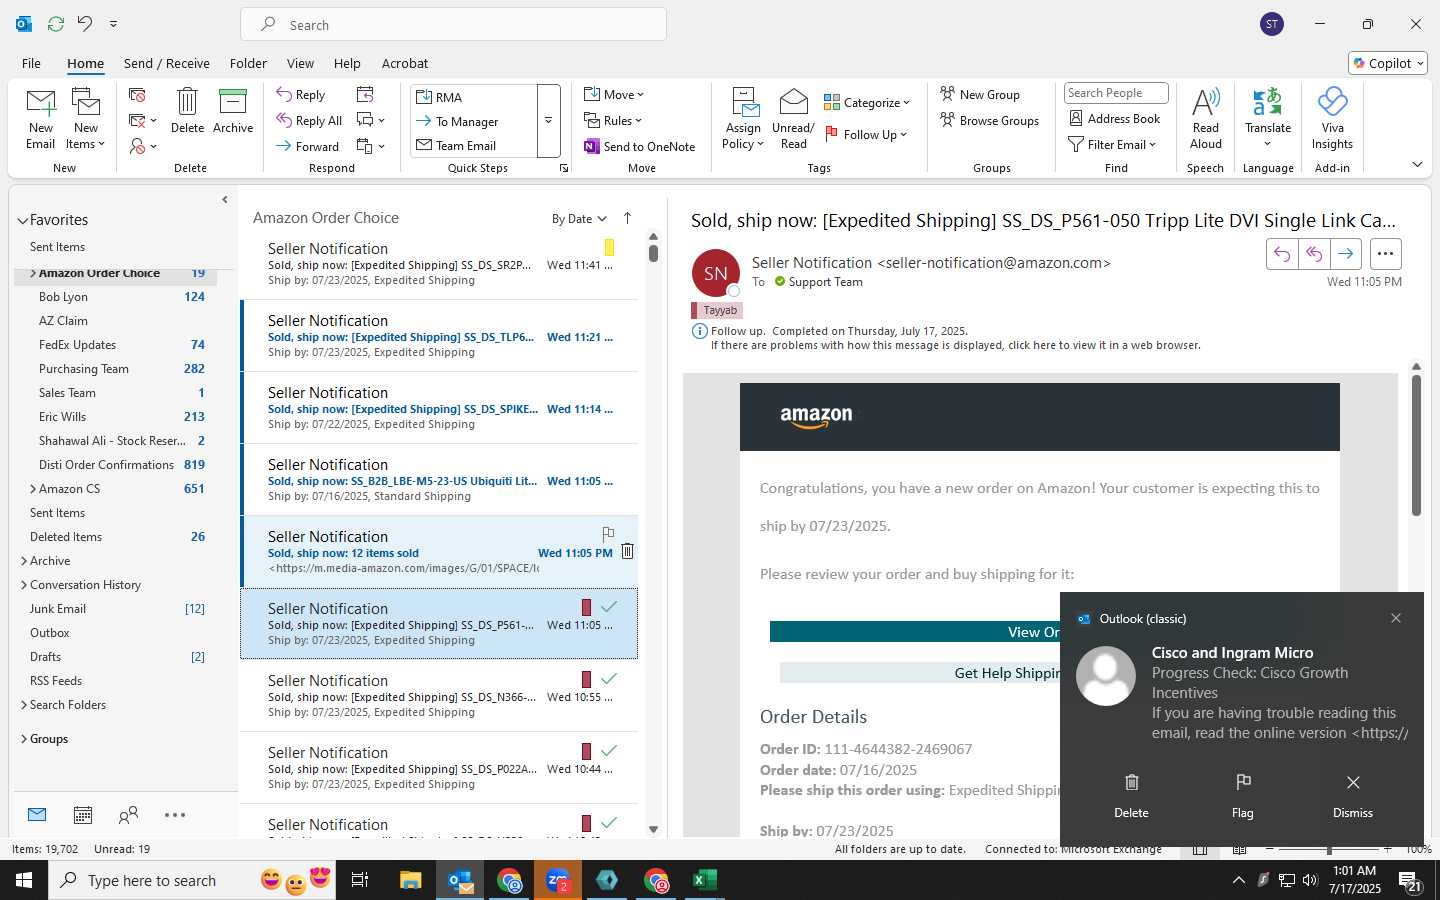The height and width of the screenshot is (900, 1440).
Task: Open File Explorer from the taskbar
Action: click(x=411, y=880)
